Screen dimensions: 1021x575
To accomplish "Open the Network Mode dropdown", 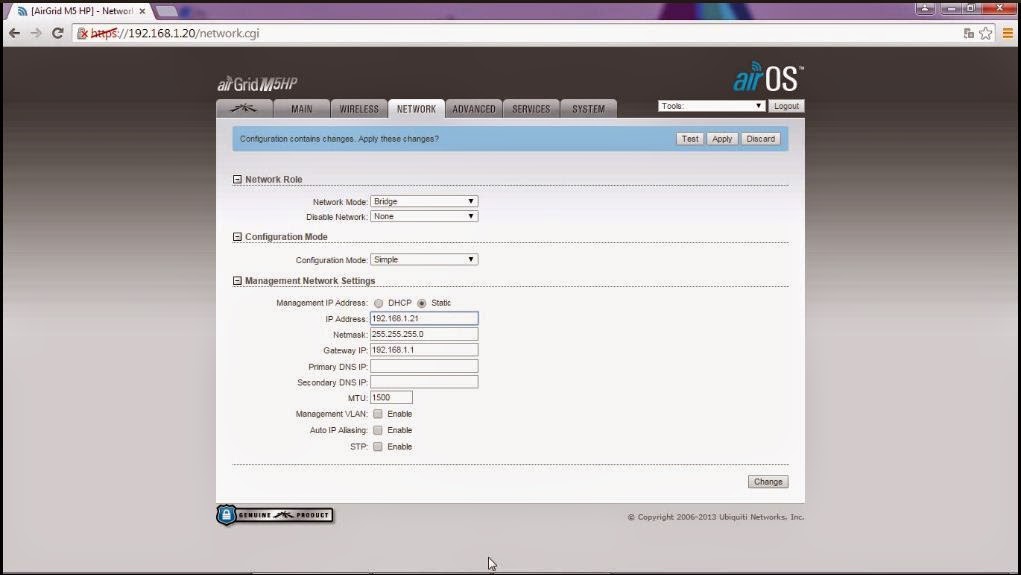I will (424, 201).
